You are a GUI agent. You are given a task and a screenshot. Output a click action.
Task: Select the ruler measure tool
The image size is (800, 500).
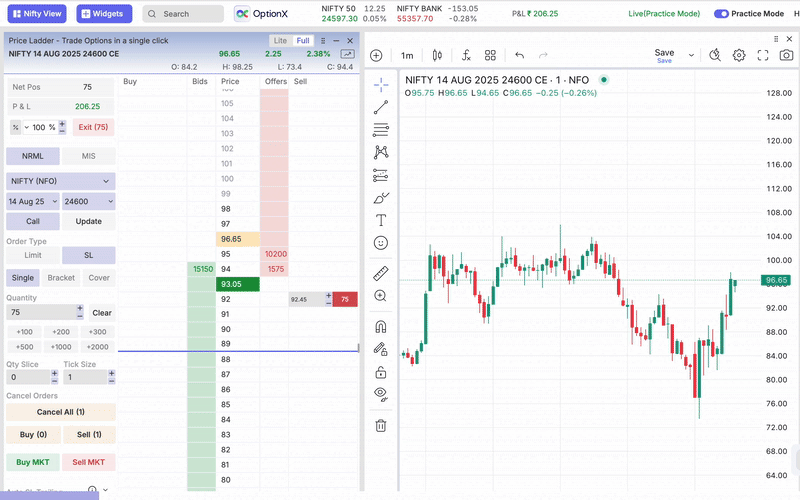pyautogui.click(x=380, y=273)
